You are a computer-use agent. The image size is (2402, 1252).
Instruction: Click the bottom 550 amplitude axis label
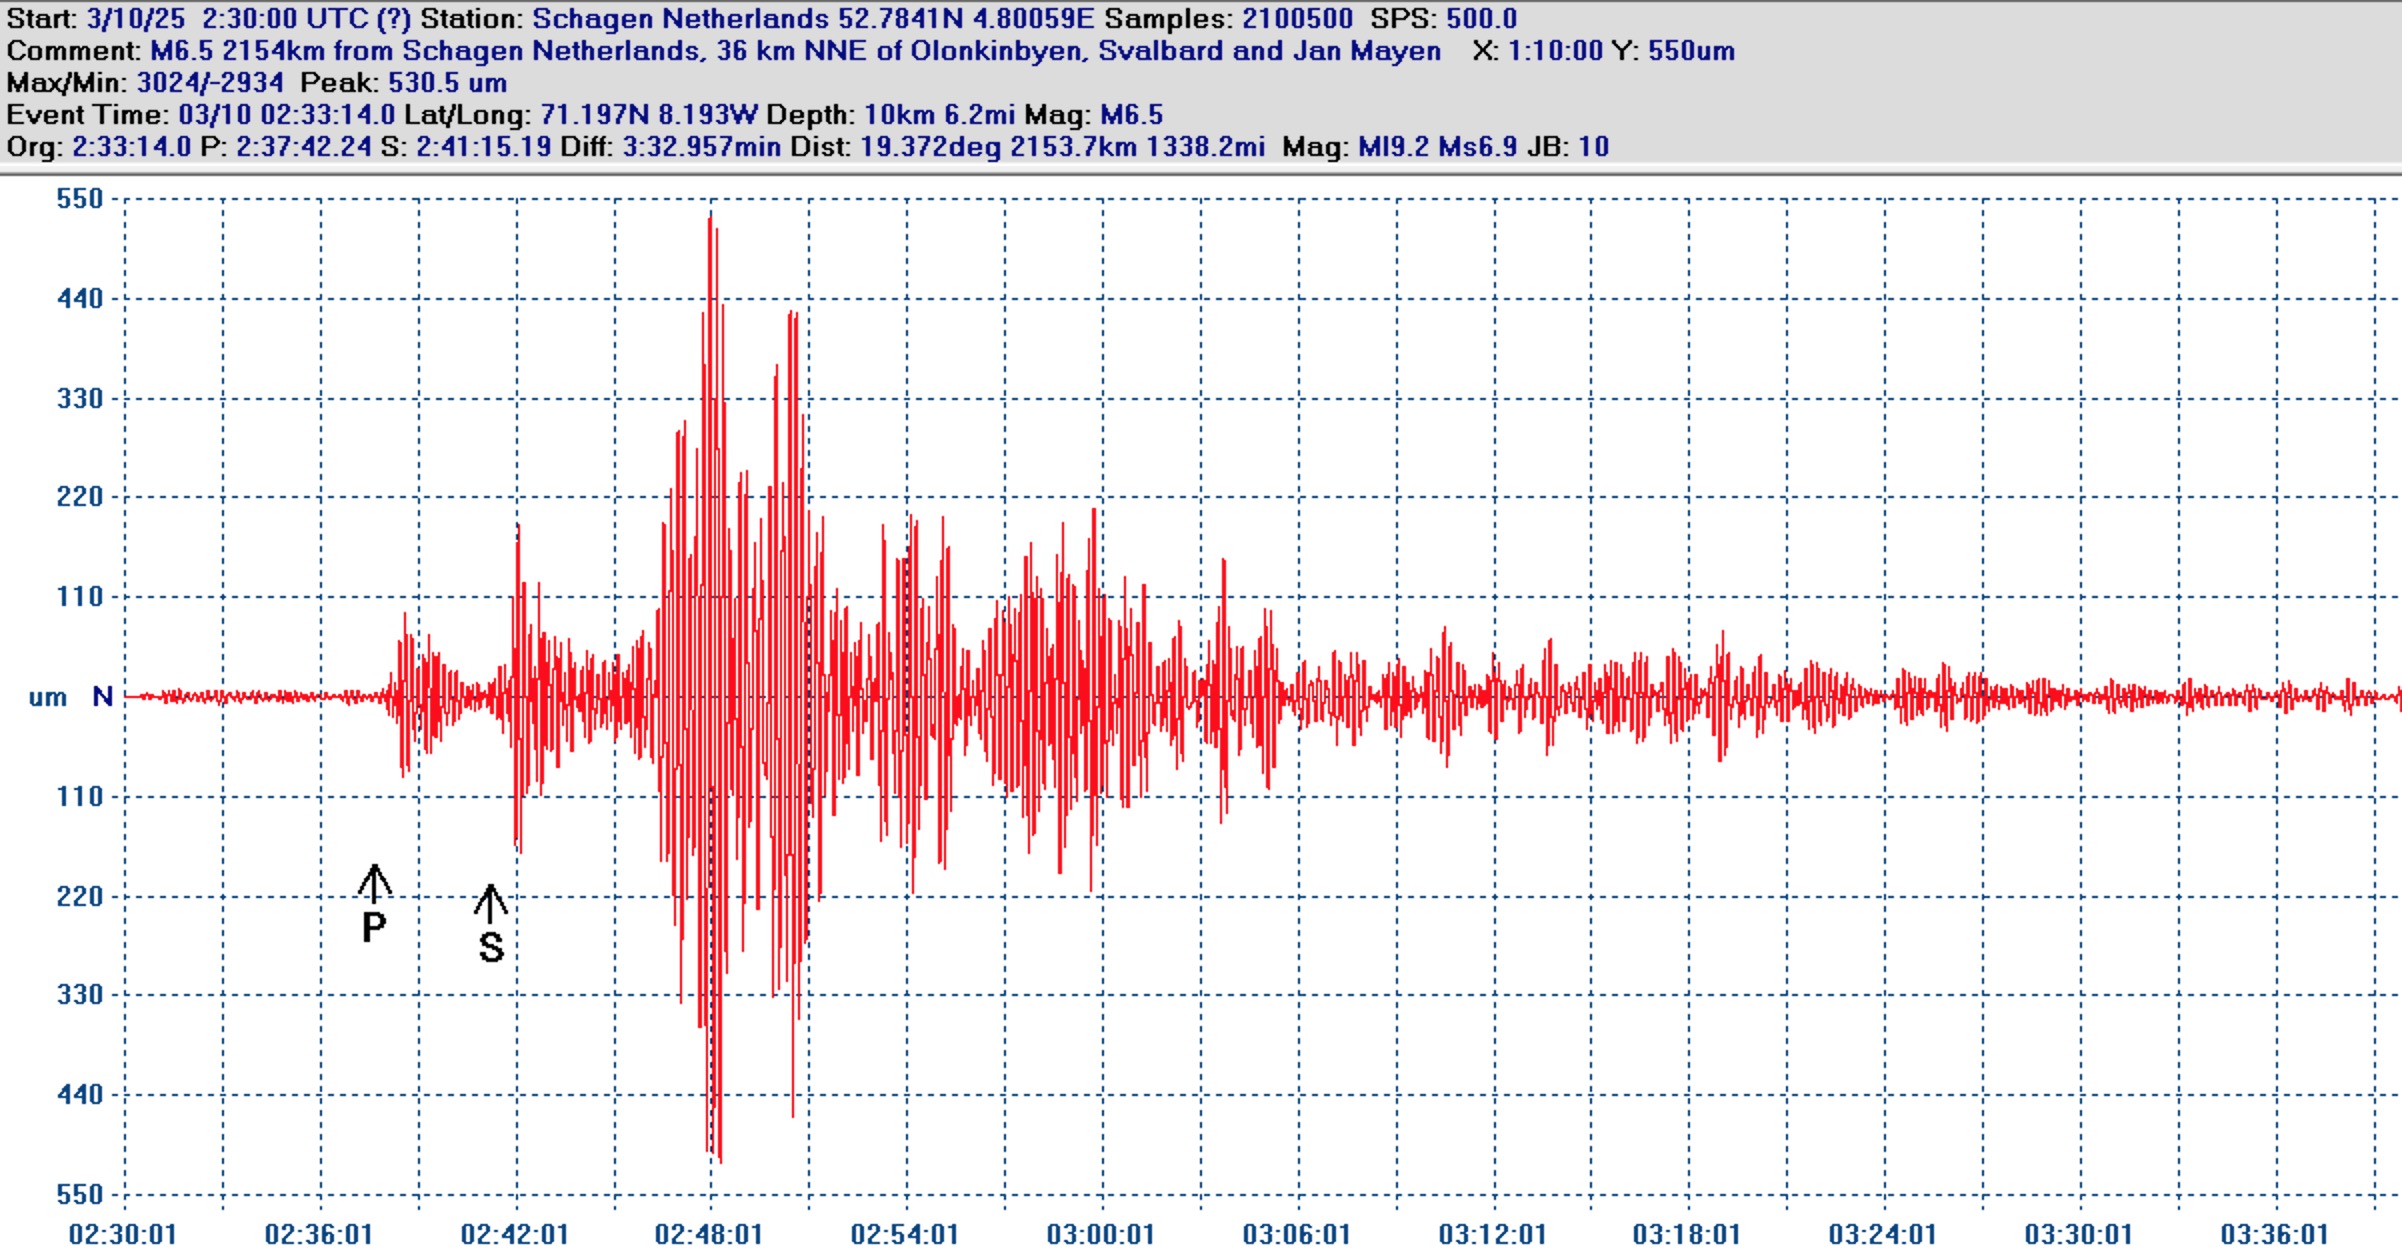tap(80, 1194)
